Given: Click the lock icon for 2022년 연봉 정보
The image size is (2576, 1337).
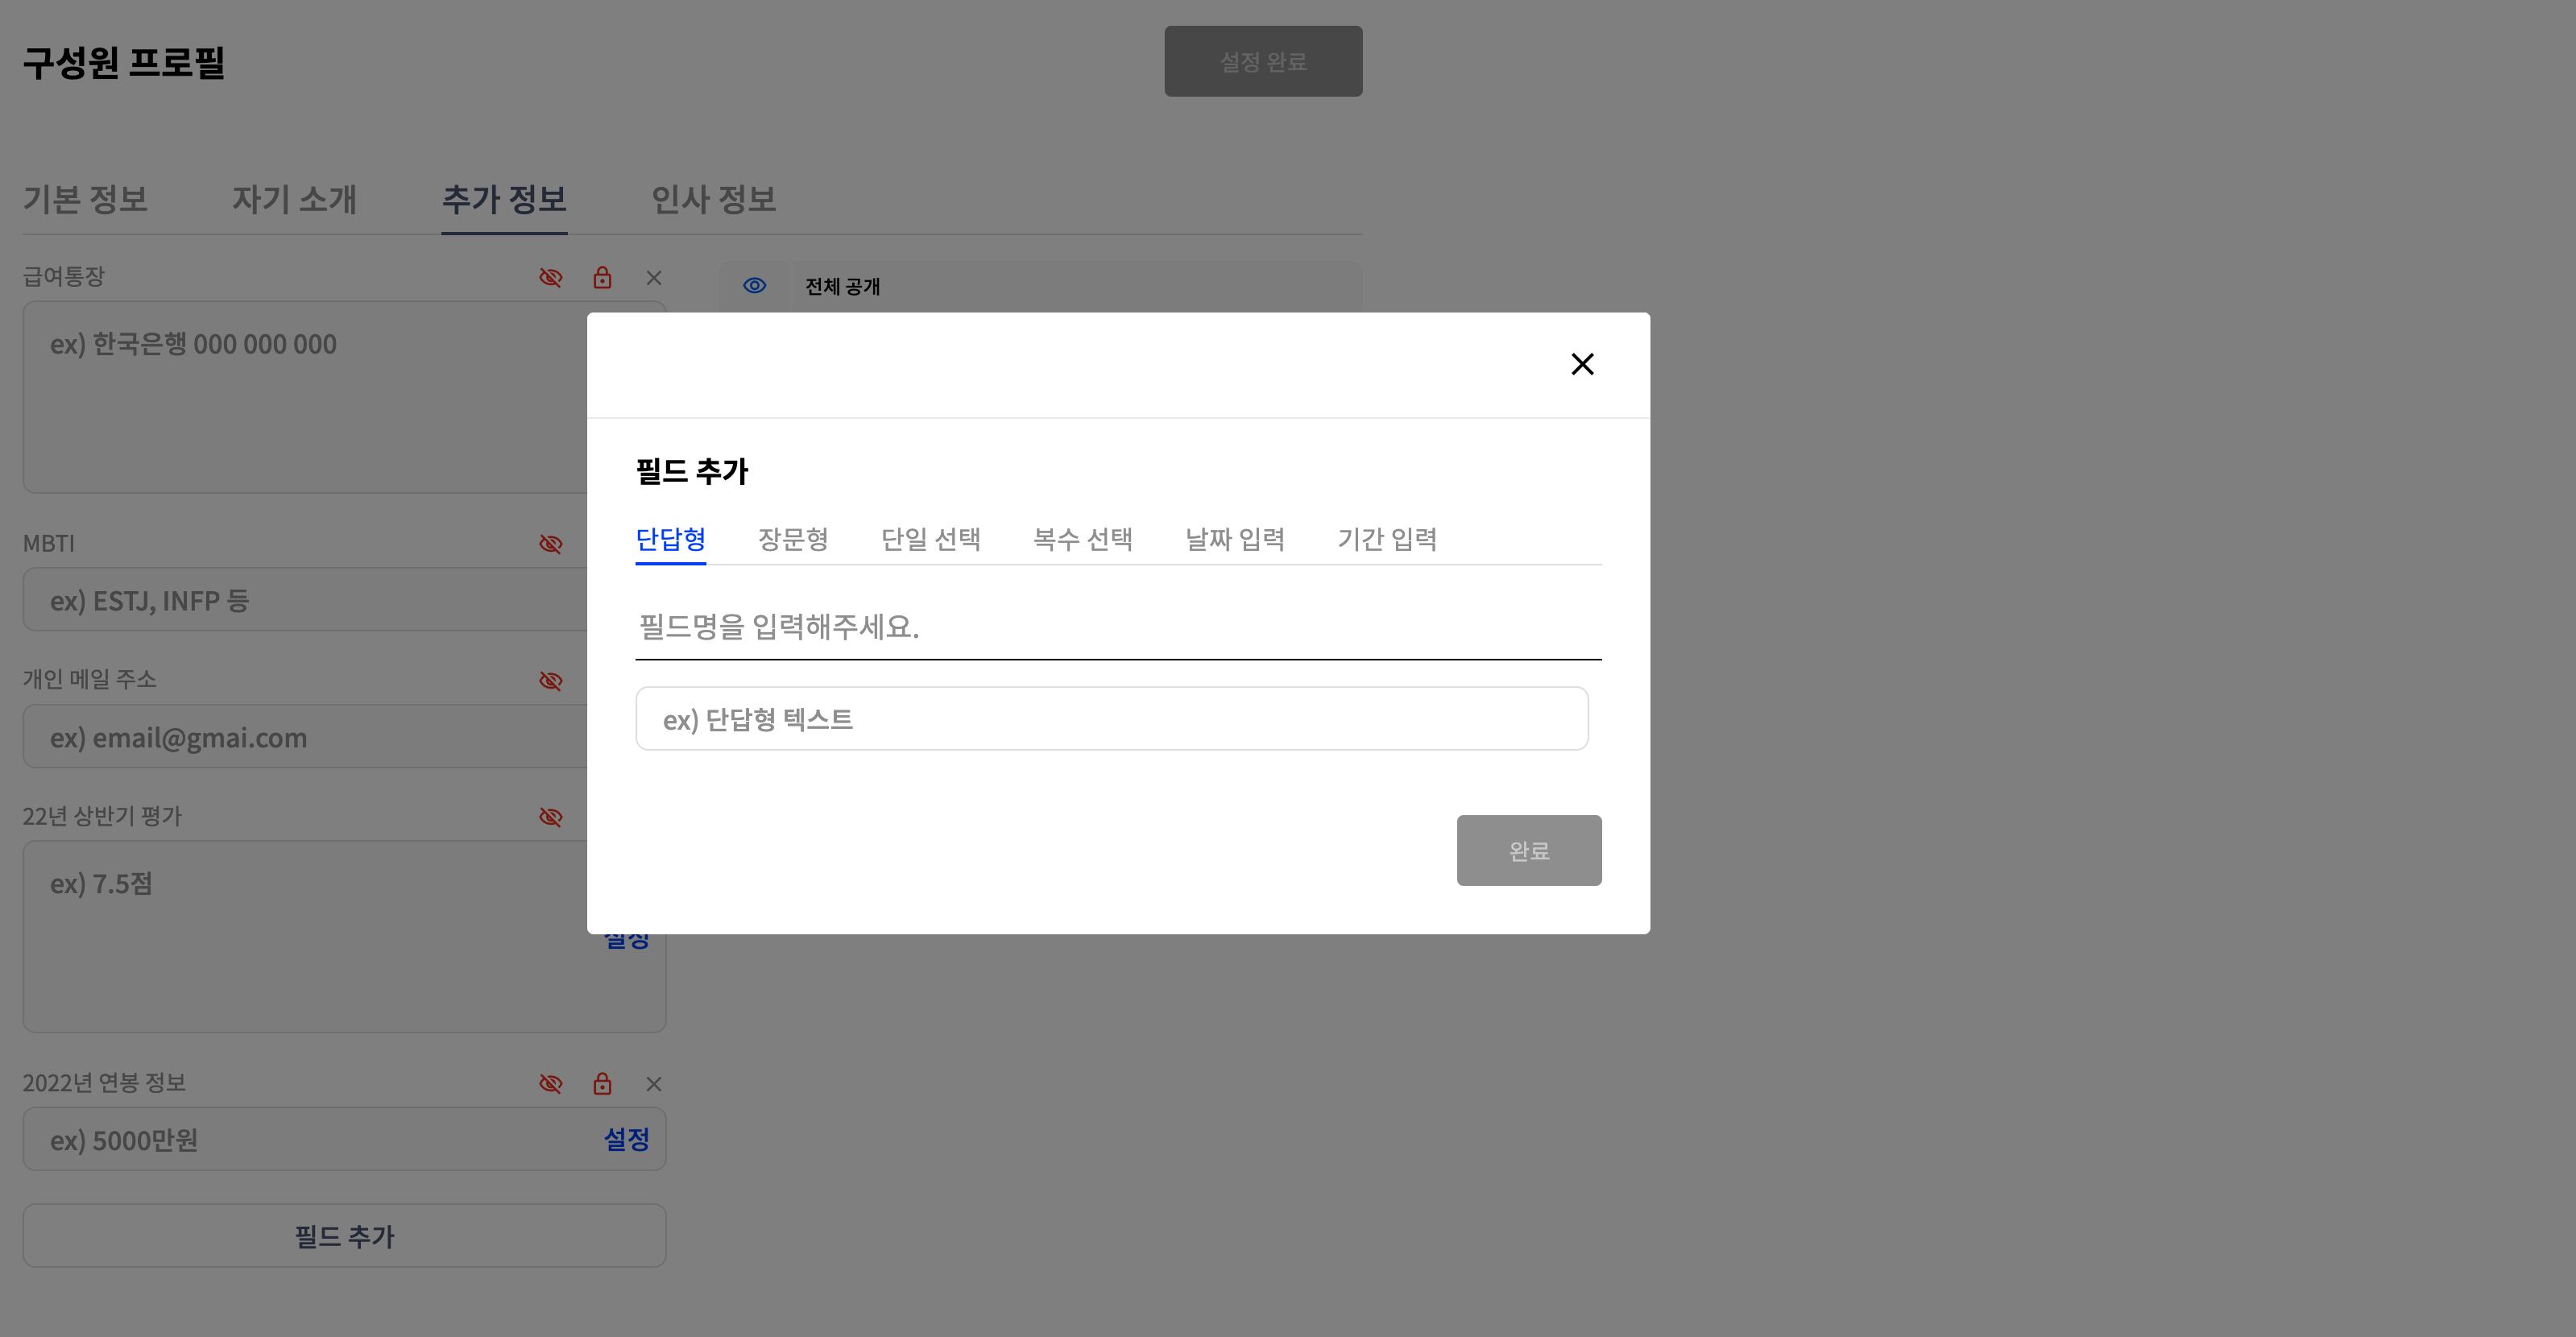Looking at the screenshot, I should 602,1084.
